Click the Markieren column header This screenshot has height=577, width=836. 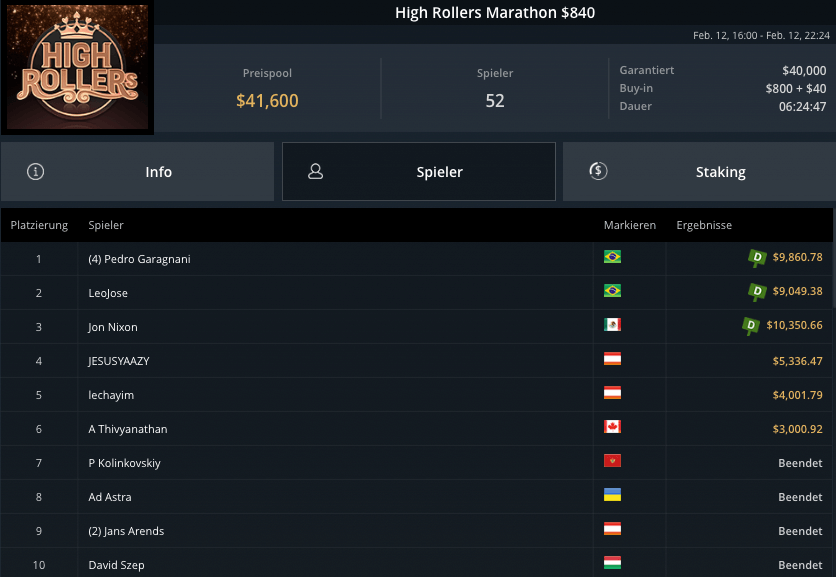coord(629,225)
